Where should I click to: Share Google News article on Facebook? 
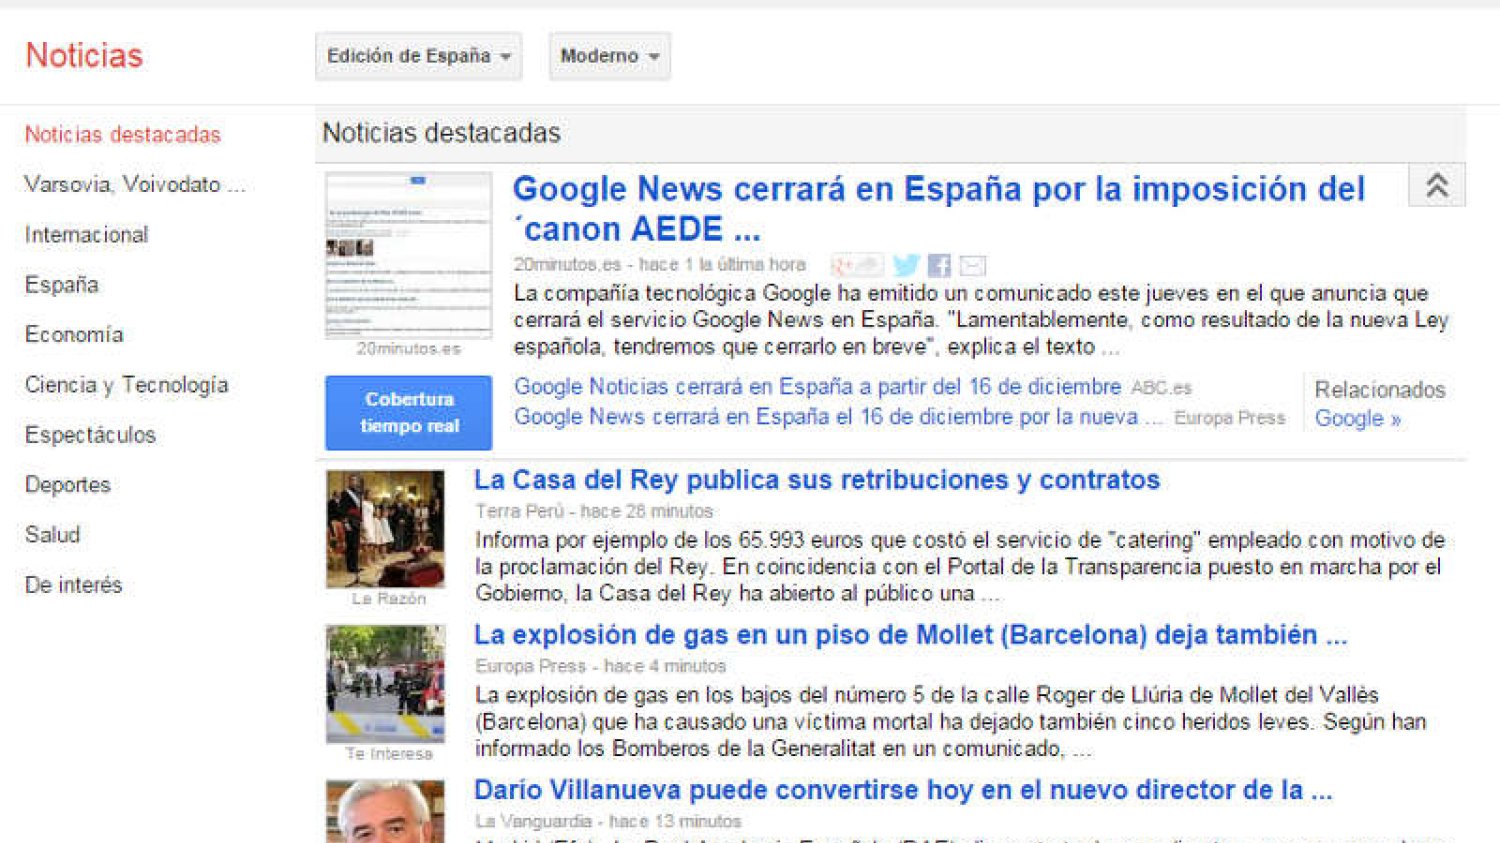click(939, 265)
